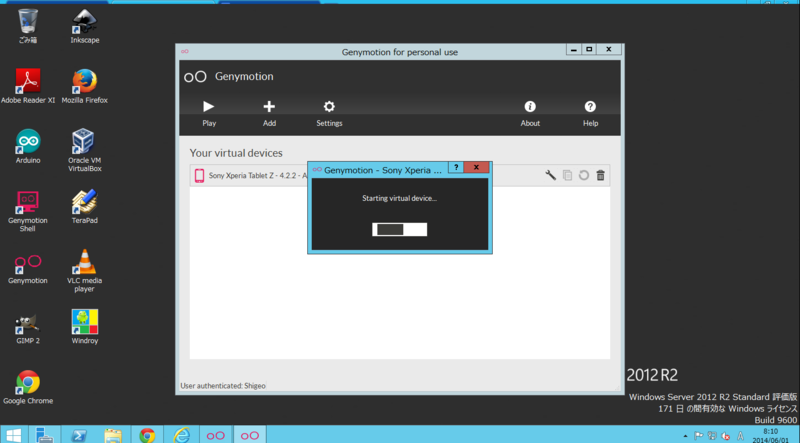
Task: Click the Recycle Bin desktop icon
Action: [28, 27]
